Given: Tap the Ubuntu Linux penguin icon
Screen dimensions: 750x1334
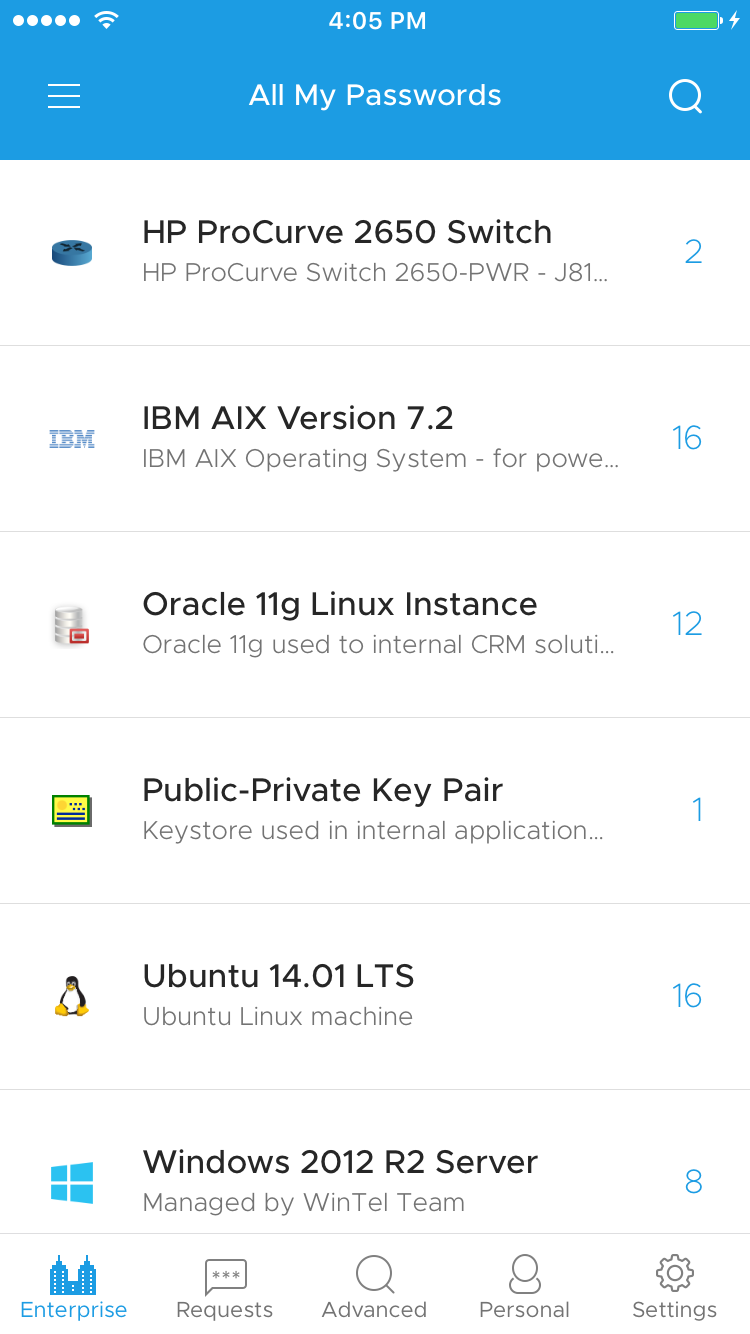Looking at the screenshot, I should pyautogui.click(x=72, y=996).
